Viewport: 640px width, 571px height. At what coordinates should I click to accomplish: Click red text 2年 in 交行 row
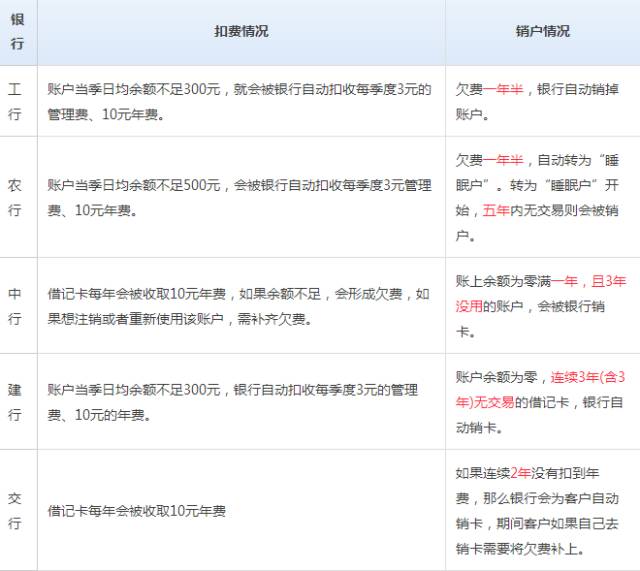(521, 473)
